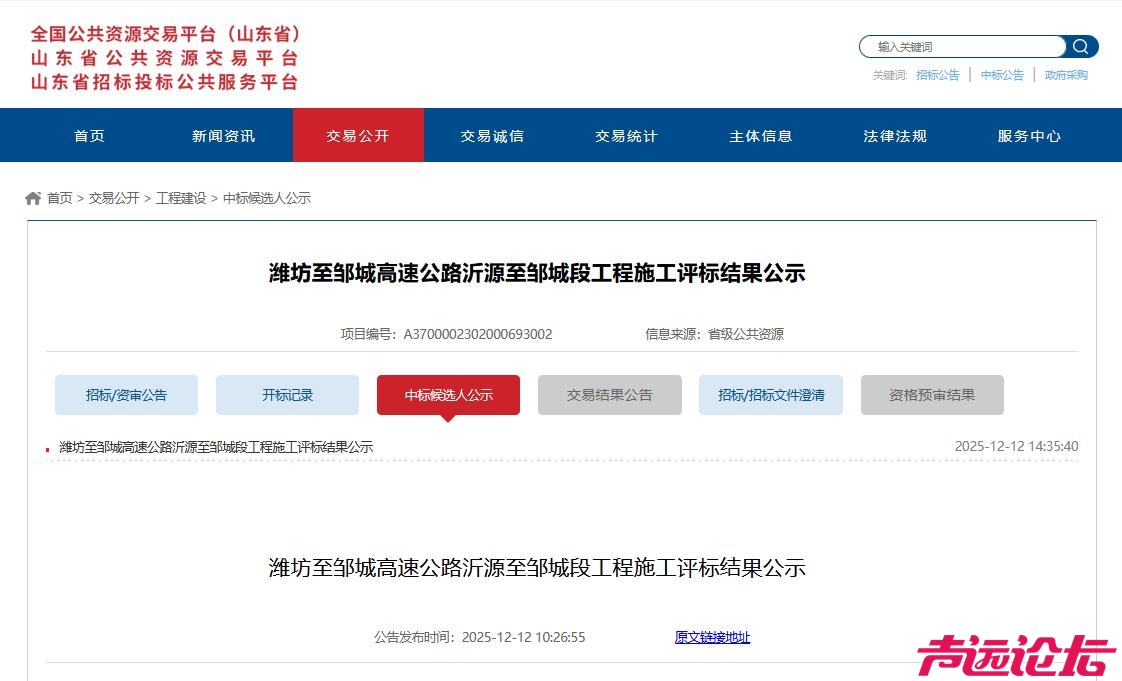Open 交易诚信 navigation item

click(492, 136)
